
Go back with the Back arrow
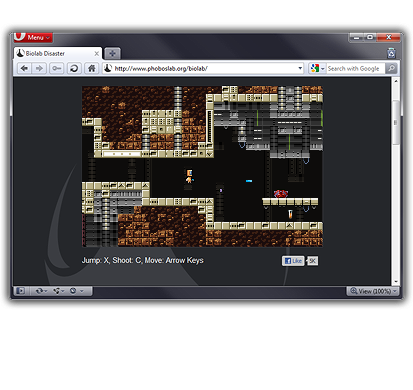pos(24,68)
